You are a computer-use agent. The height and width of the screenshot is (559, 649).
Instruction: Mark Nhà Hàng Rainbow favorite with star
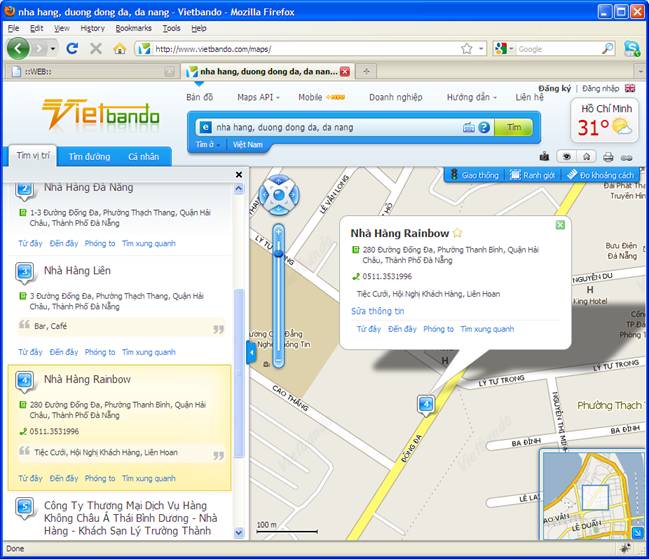[457, 233]
